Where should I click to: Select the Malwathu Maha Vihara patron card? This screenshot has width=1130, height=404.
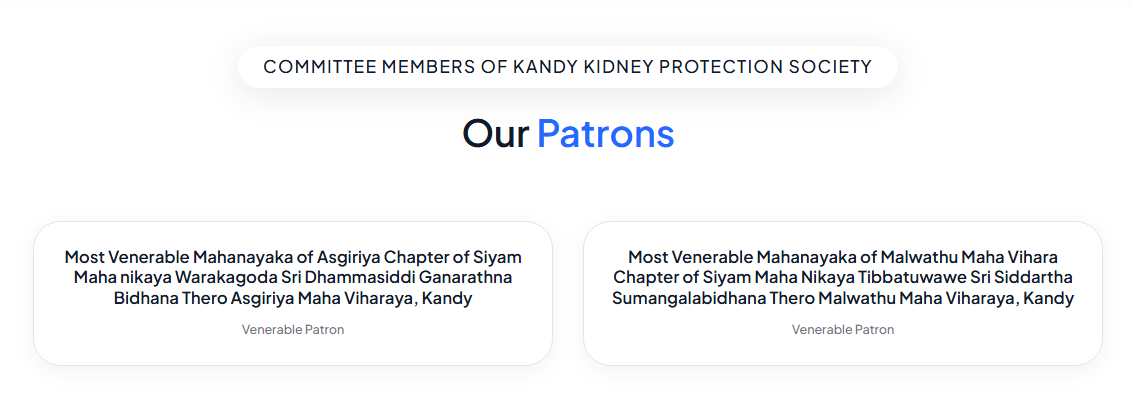click(842, 293)
